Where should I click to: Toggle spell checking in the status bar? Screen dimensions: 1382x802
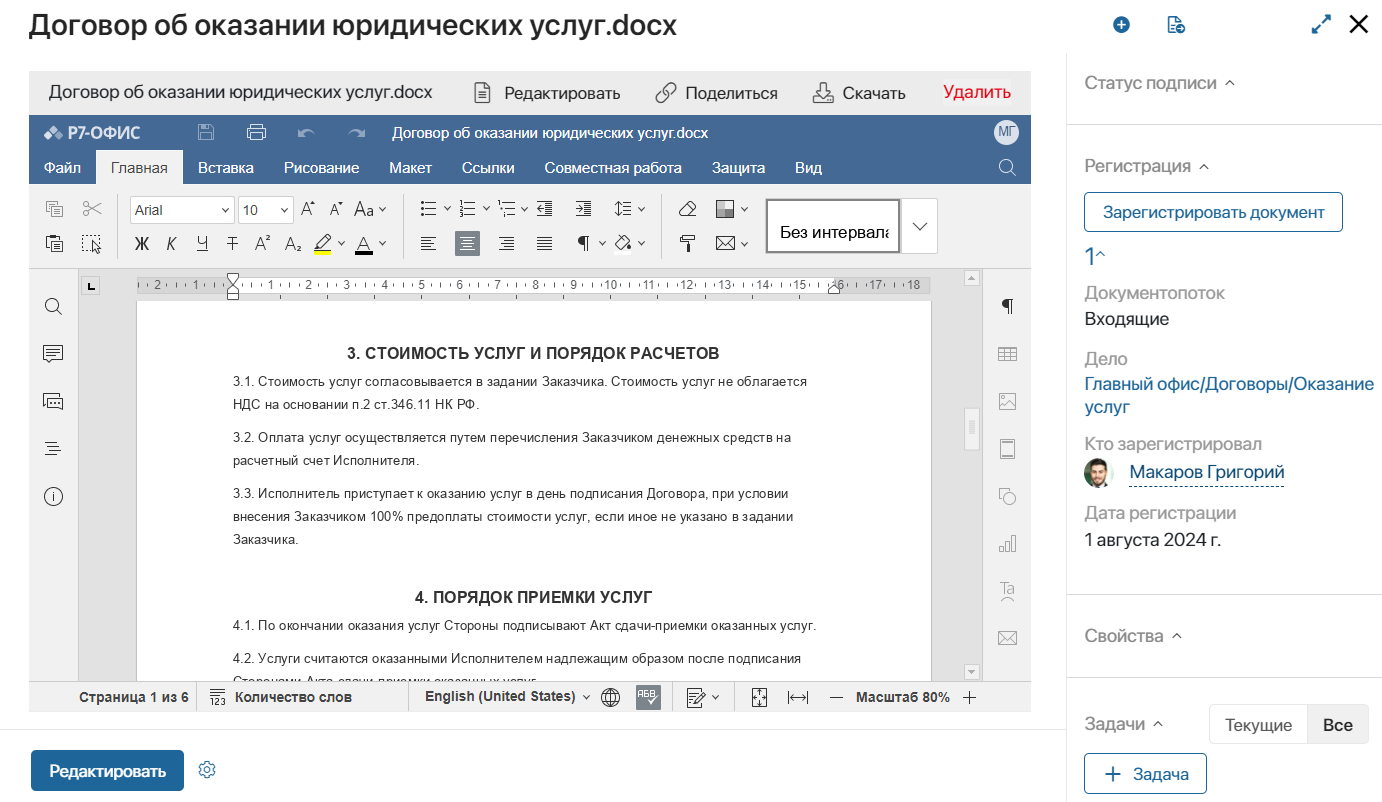tap(648, 697)
